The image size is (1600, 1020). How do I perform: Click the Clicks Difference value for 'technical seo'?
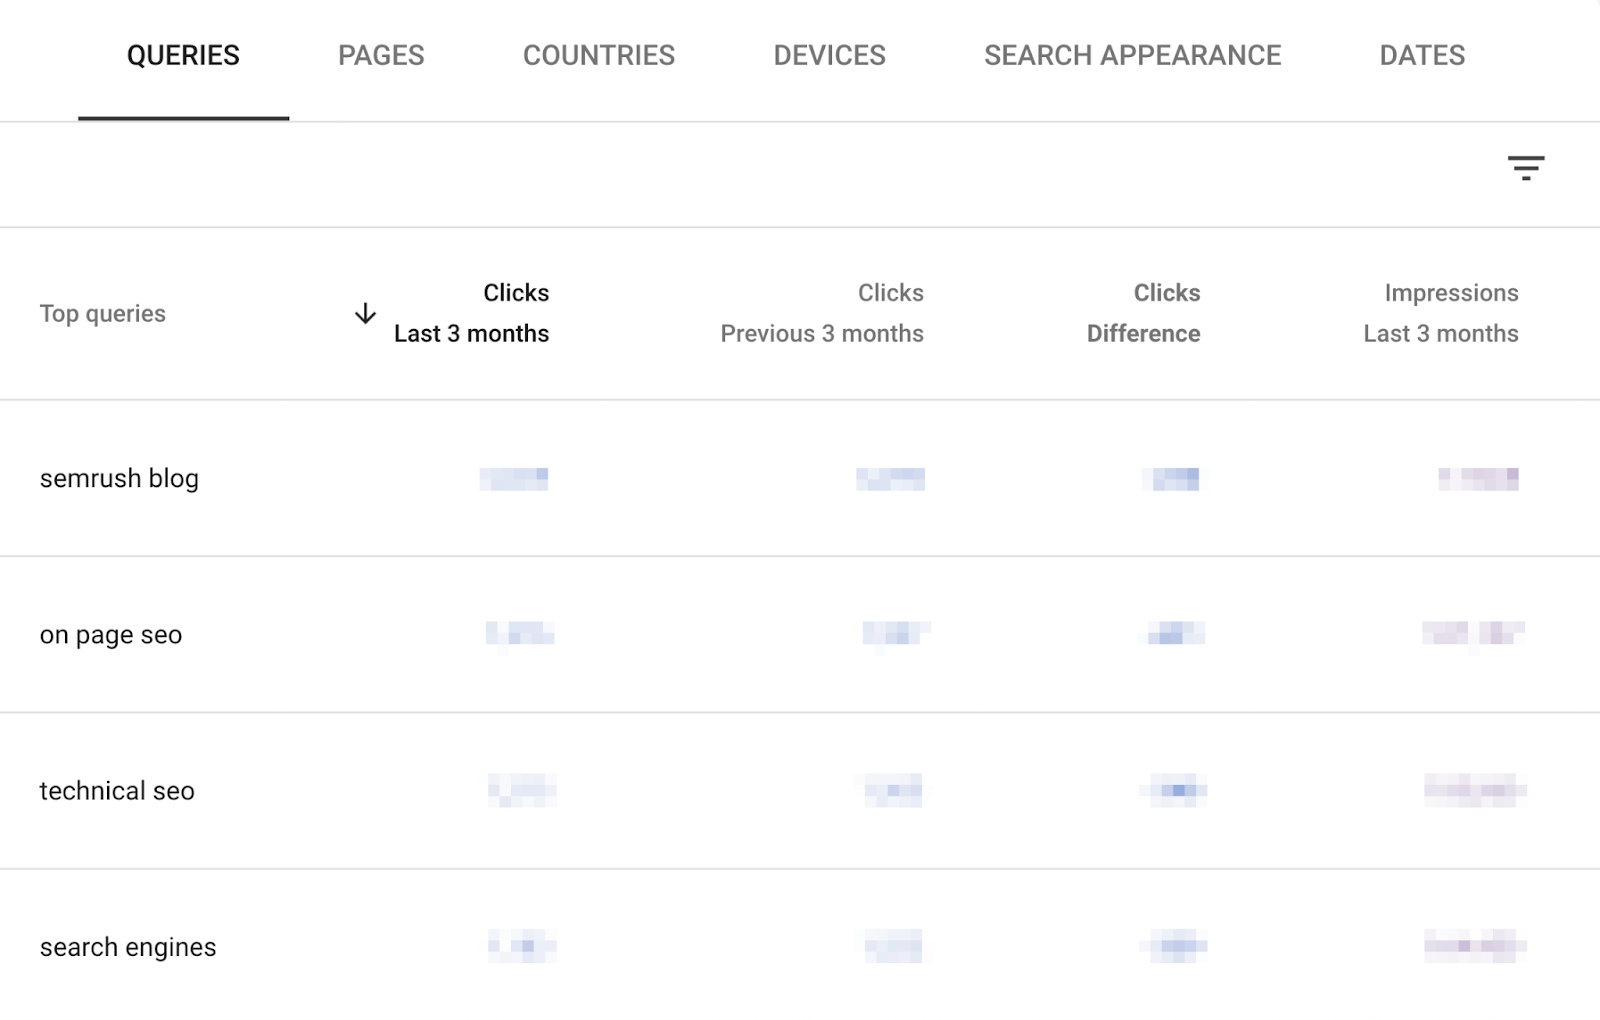pos(1172,790)
